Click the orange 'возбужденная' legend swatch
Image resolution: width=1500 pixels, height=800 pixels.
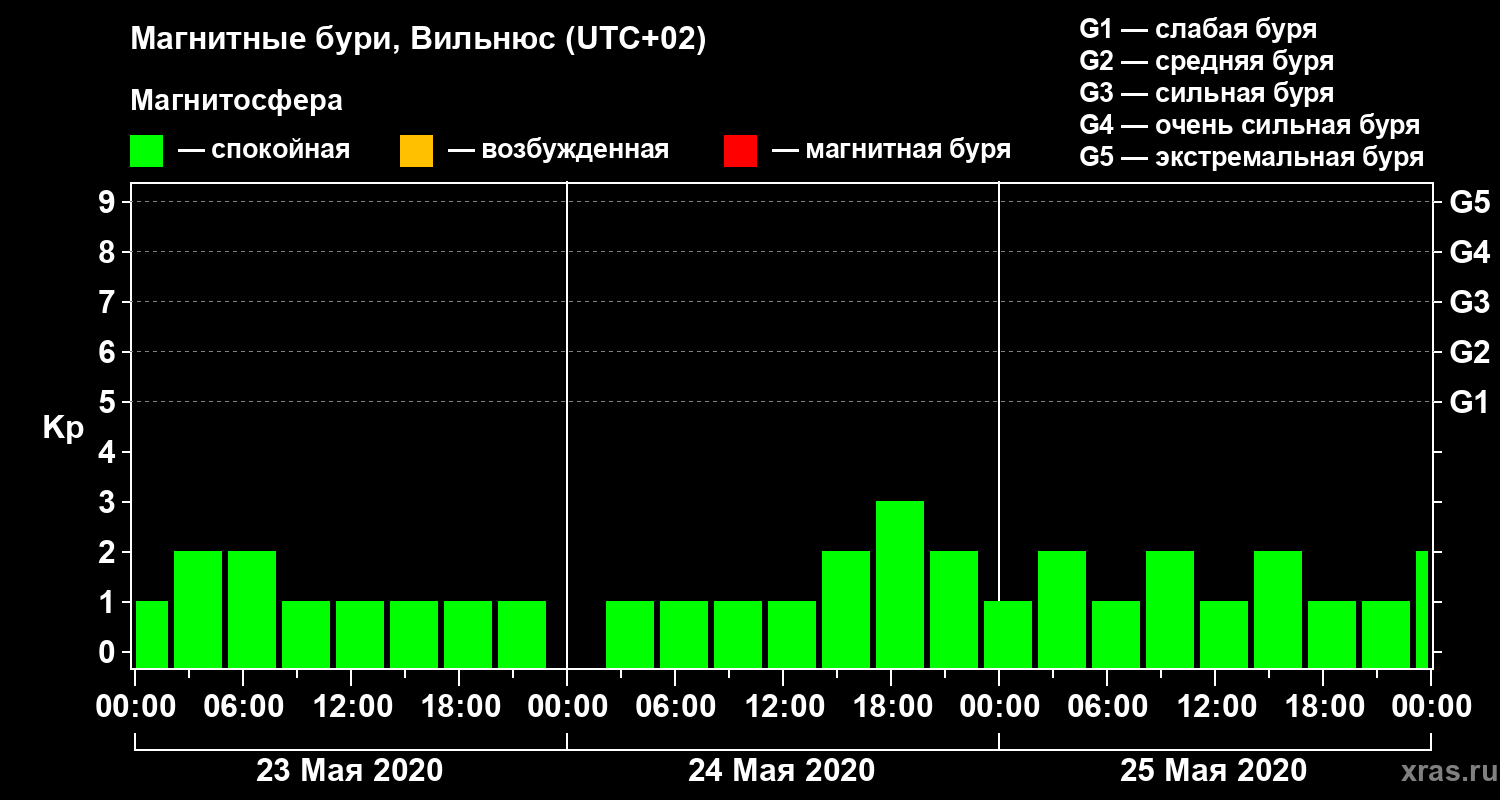[416, 151]
